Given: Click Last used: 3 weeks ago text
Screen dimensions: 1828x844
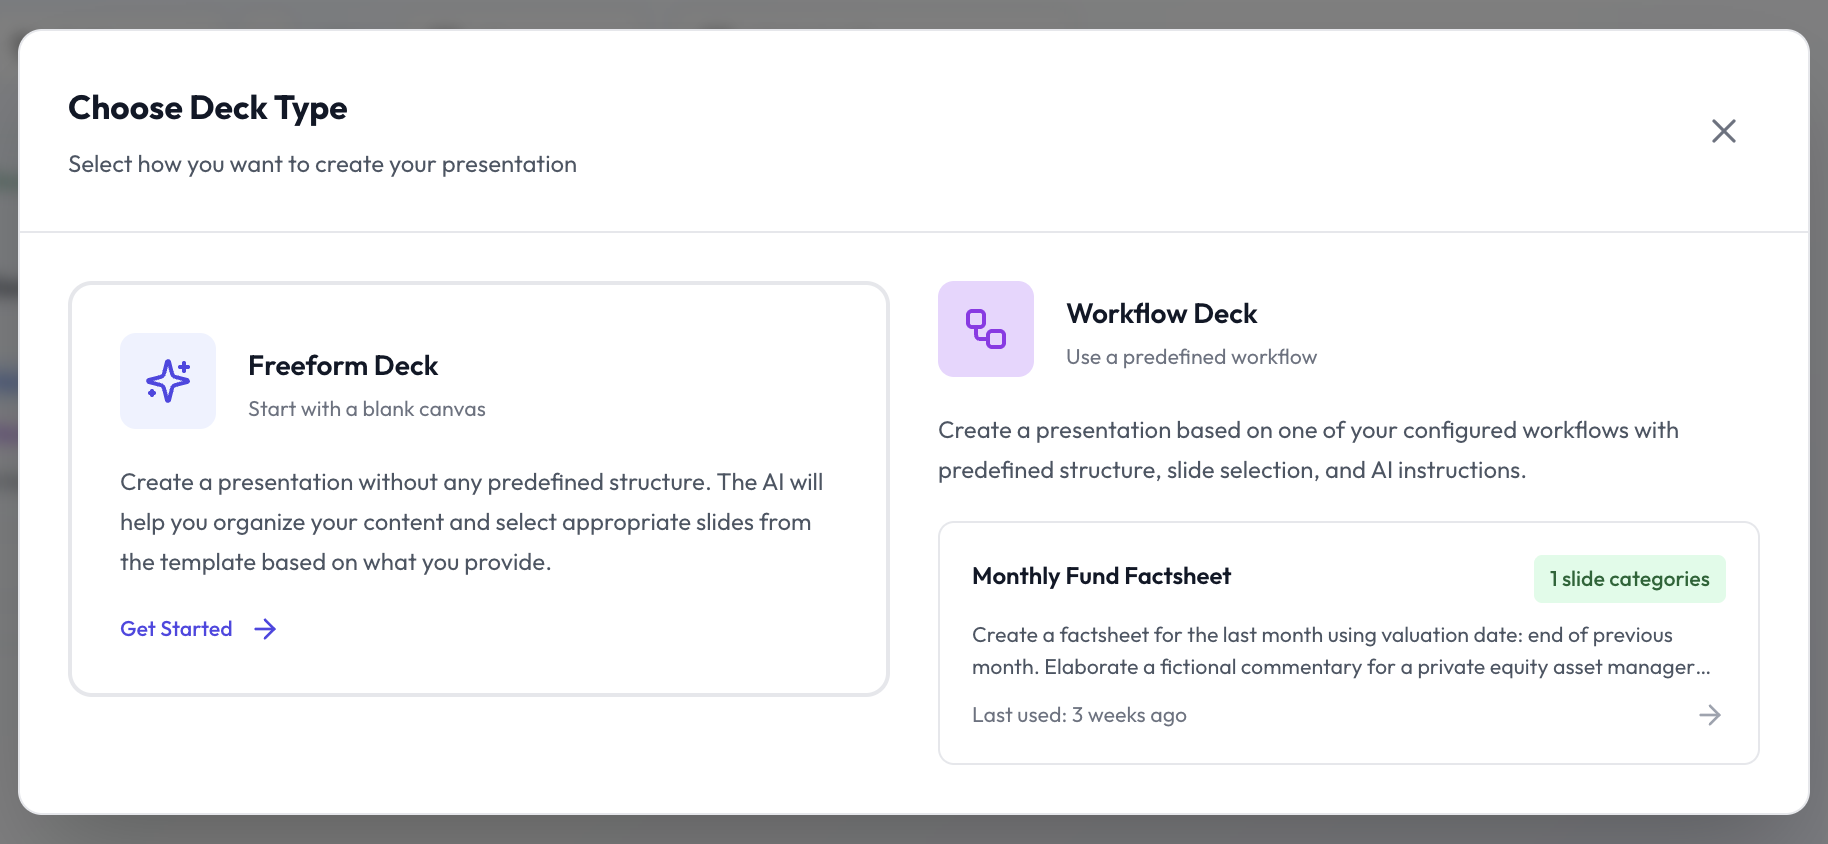Looking at the screenshot, I should pos(1079,715).
